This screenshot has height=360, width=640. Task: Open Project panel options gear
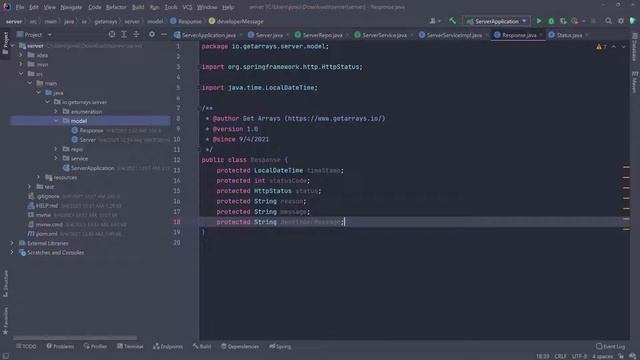click(151, 35)
